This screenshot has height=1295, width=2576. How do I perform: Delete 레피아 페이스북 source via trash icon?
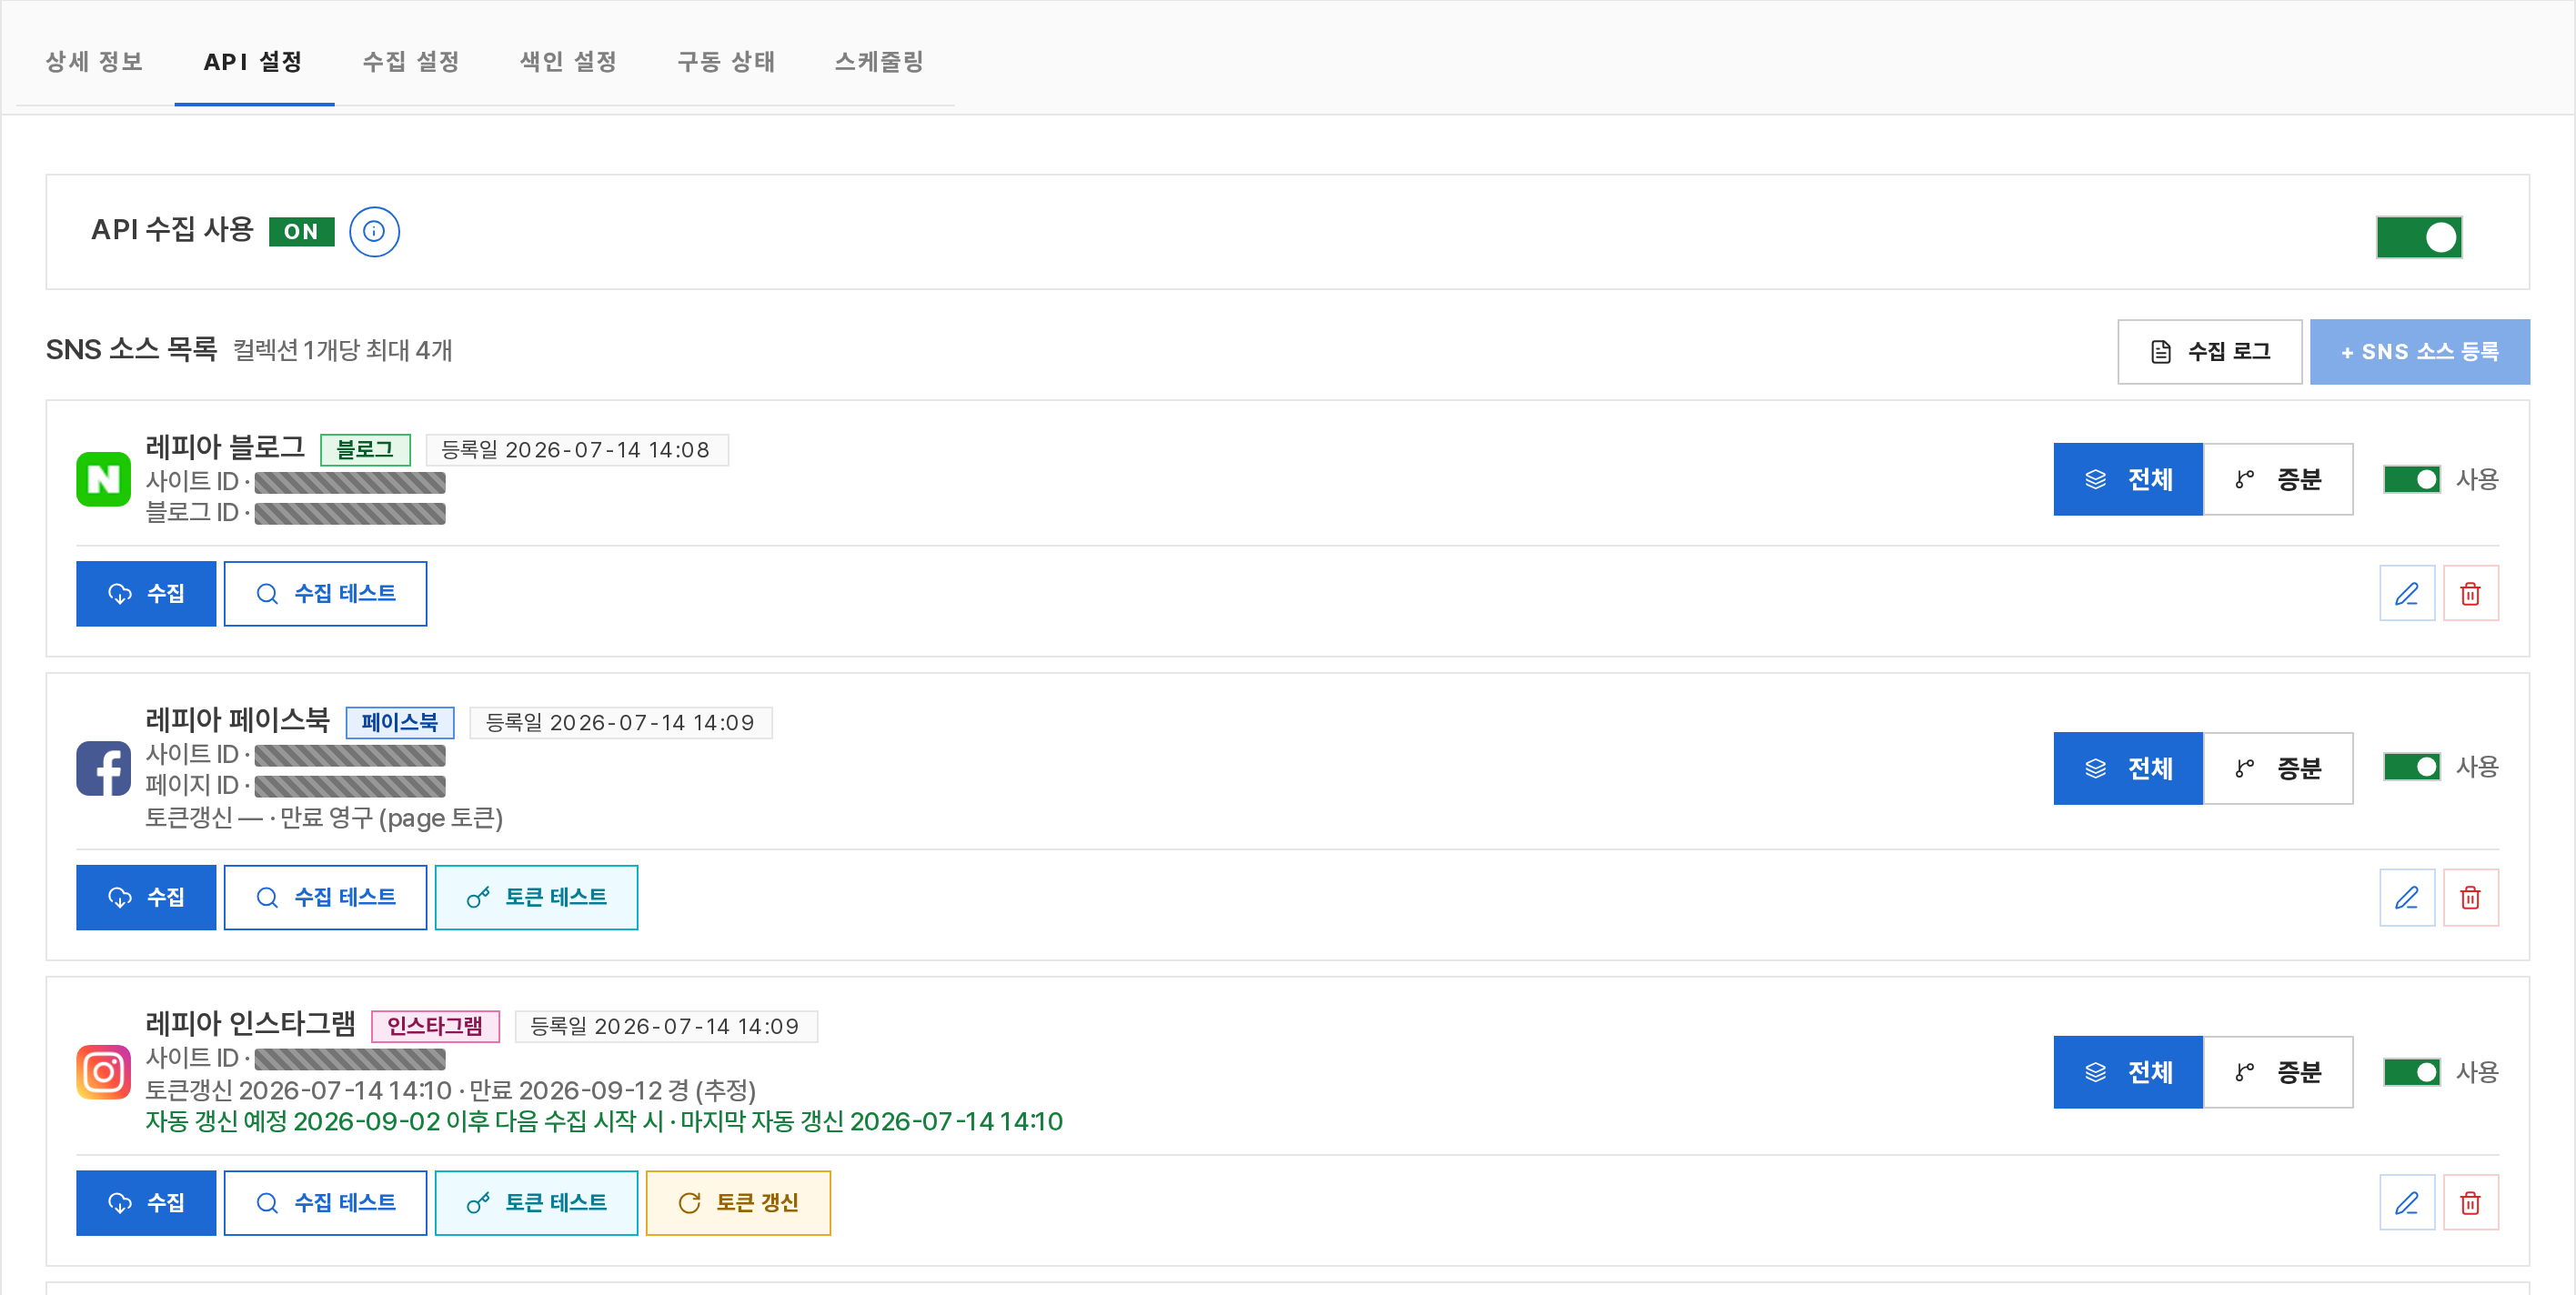(x=2470, y=898)
